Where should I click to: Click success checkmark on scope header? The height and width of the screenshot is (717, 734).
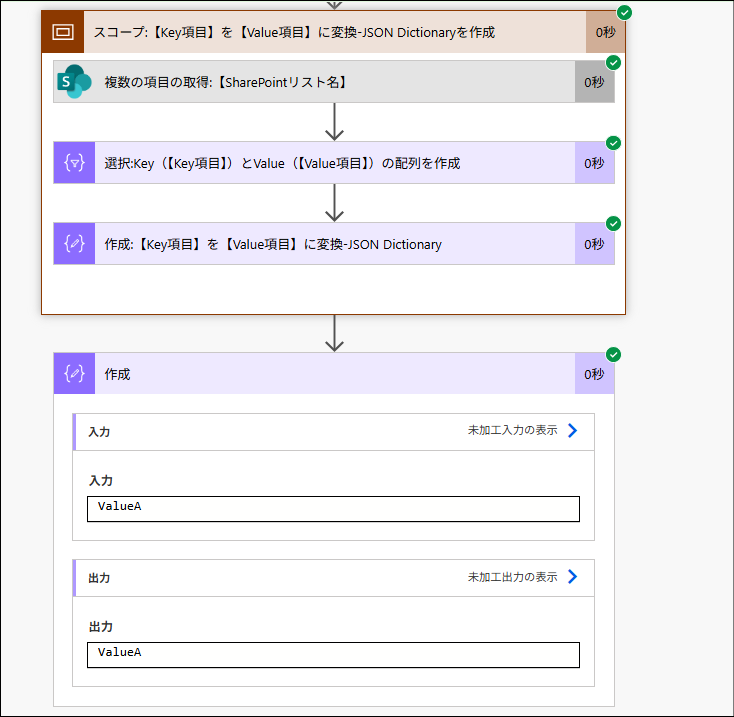click(x=624, y=13)
